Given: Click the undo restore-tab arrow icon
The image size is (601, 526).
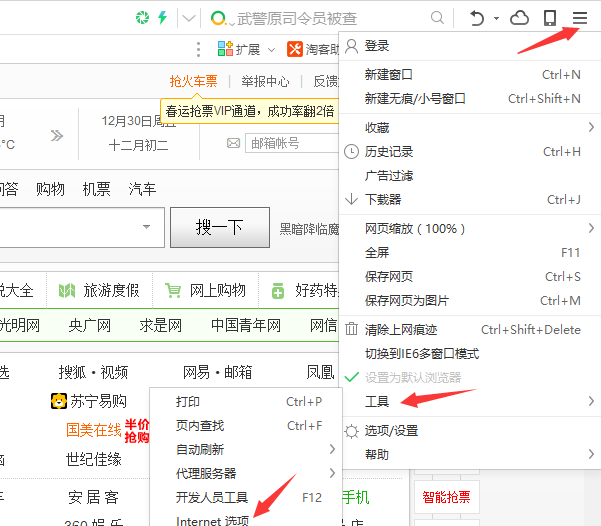Looking at the screenshot, I should (477, 18).
